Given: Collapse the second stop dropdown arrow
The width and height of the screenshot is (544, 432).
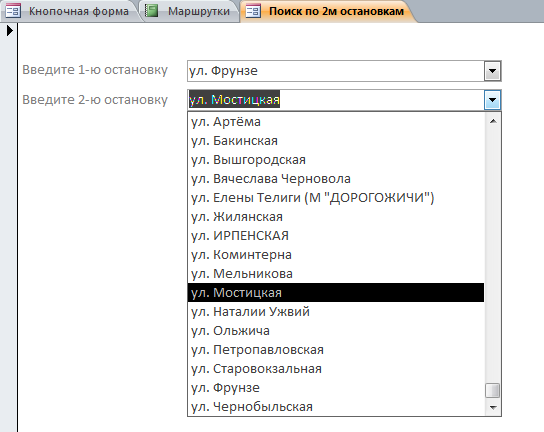Looking at the screenshot, I should pos(492,100).
